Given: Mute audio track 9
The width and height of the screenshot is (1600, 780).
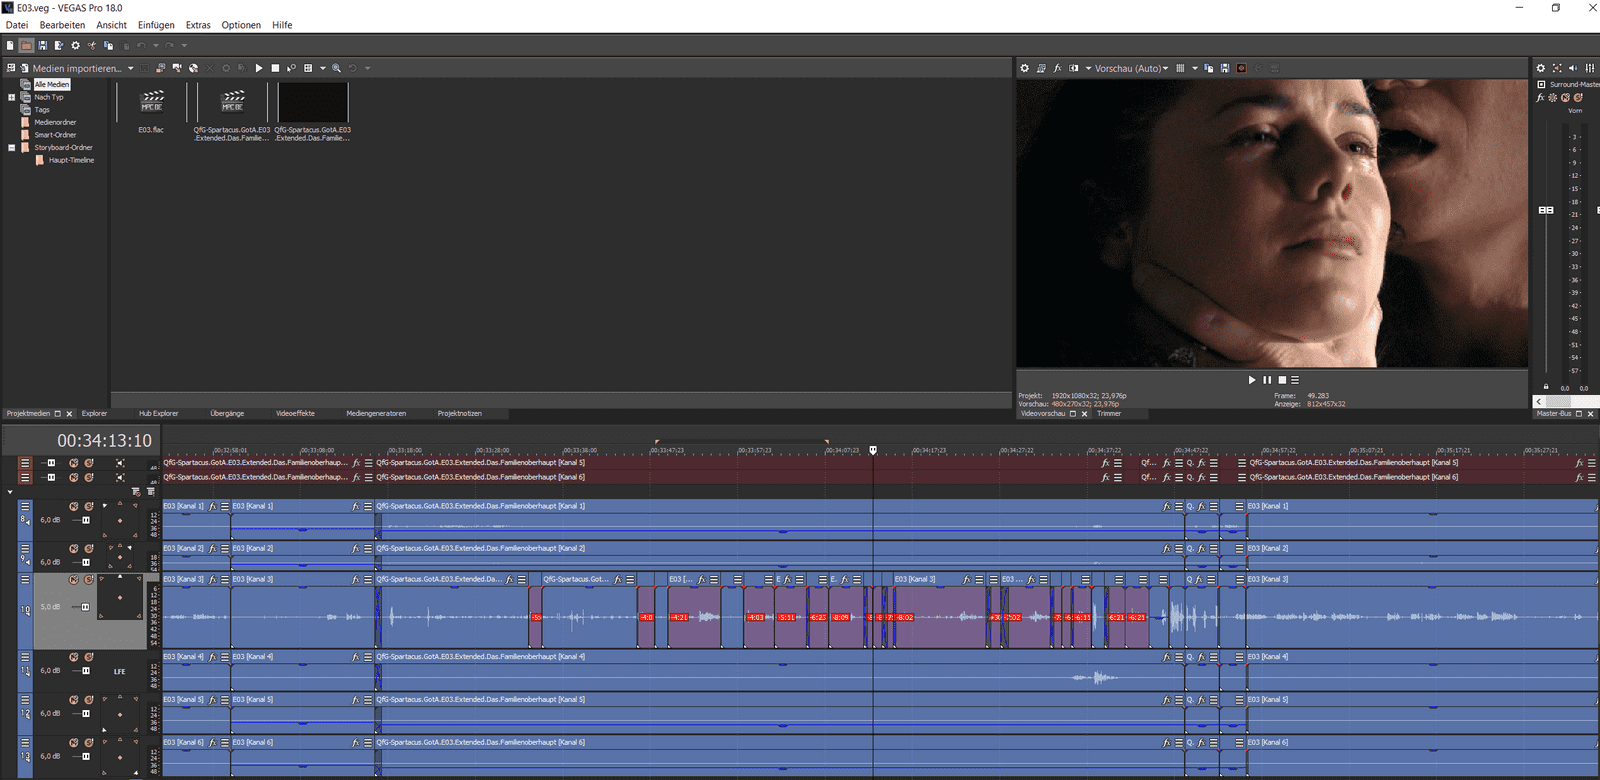Looking at the screenshot, I should point(74,548).
